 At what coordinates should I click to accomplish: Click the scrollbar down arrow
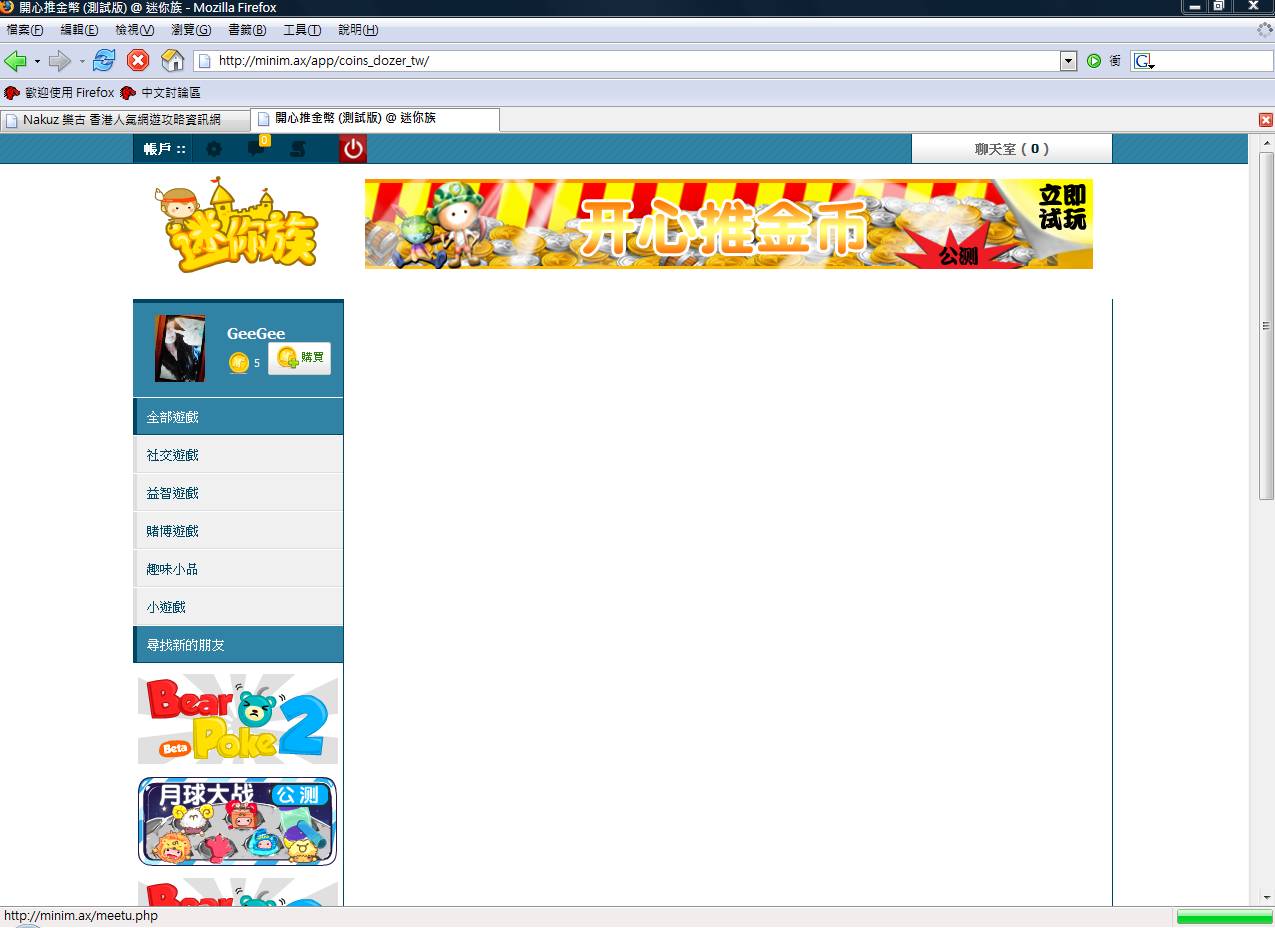coord(1266,898)
